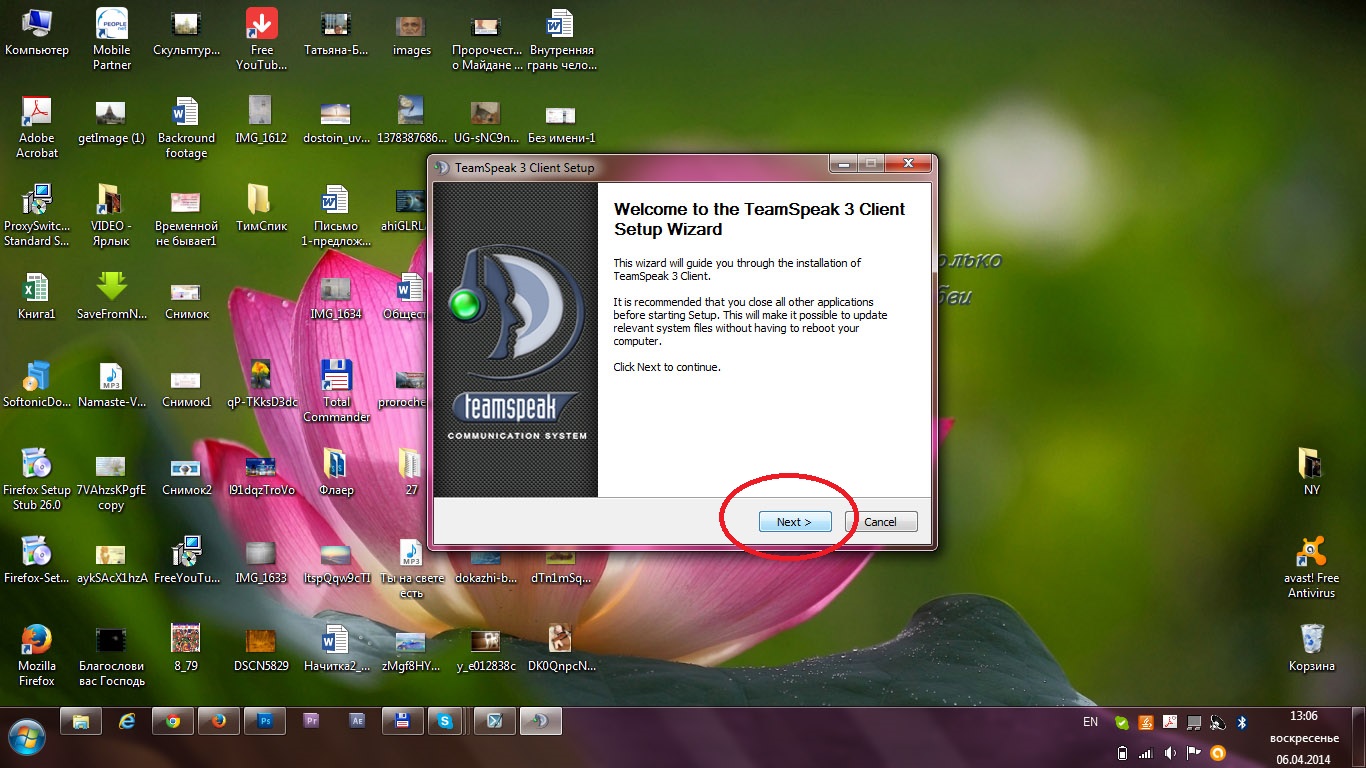Image resolution: width=1366 pixels, height=768 pixels.
Task: Select Благослови вас Господь desktop file
Action: [112, 655]
